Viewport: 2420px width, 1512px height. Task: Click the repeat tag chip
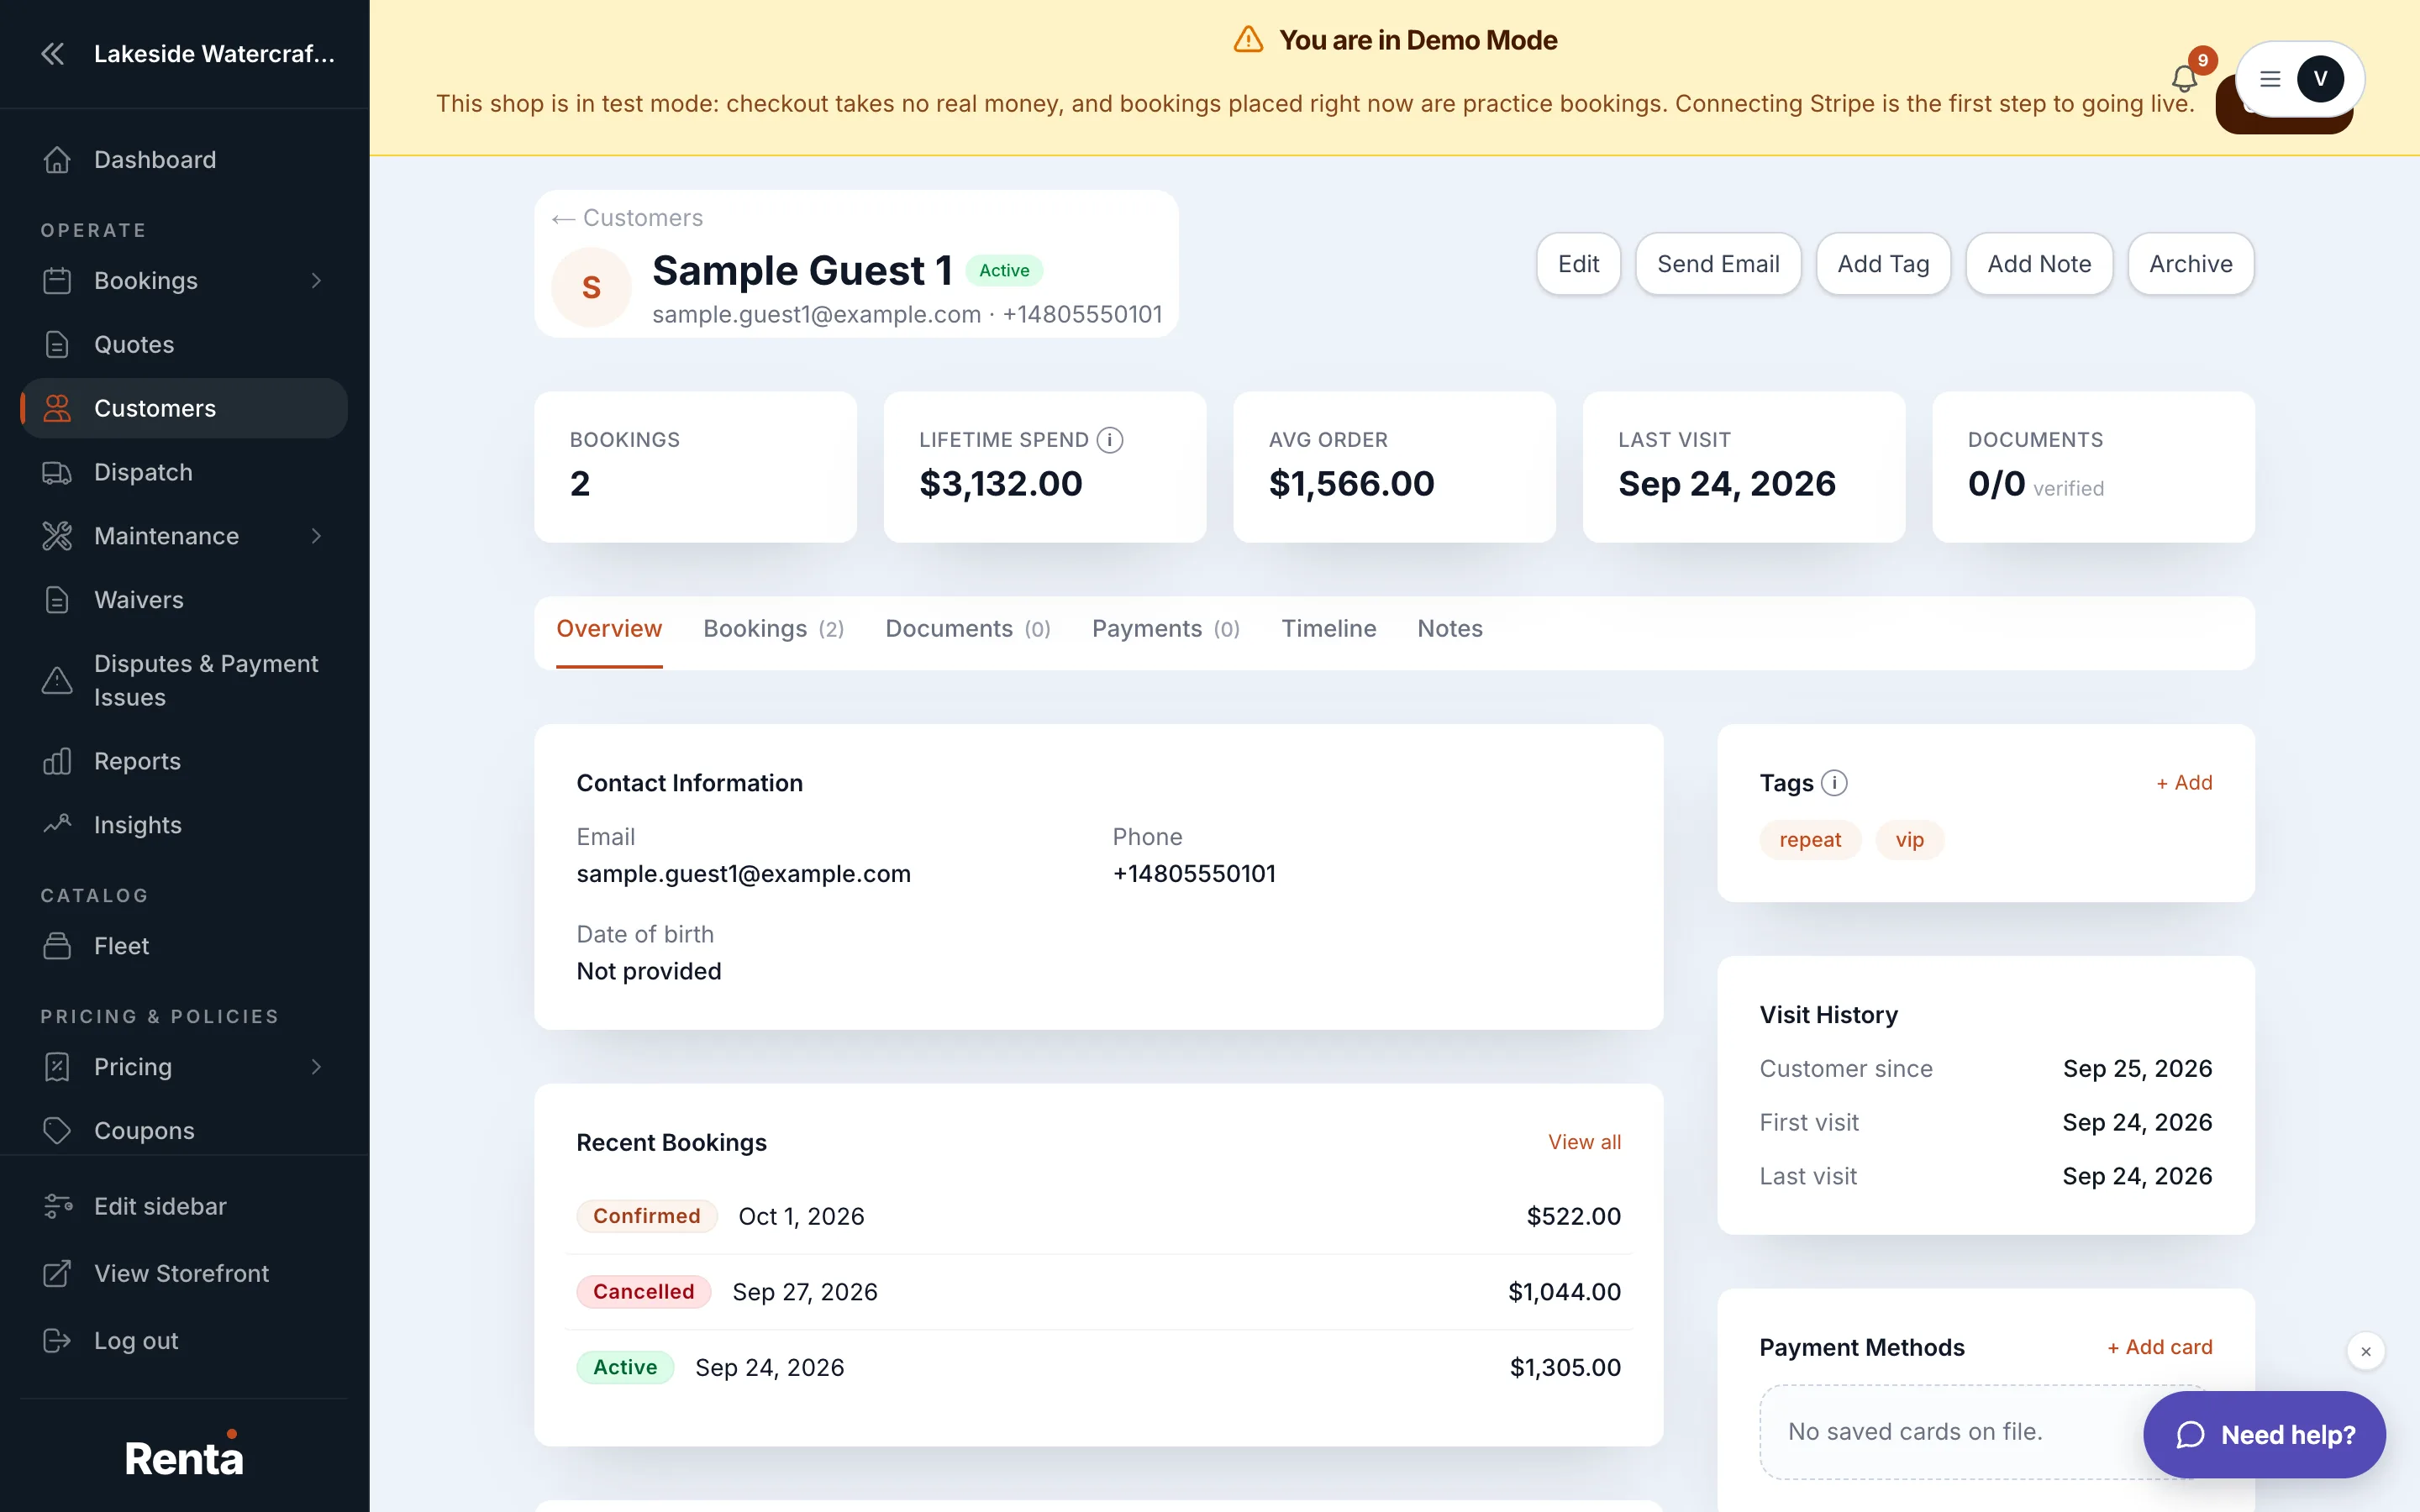[x=1810, y=840]
